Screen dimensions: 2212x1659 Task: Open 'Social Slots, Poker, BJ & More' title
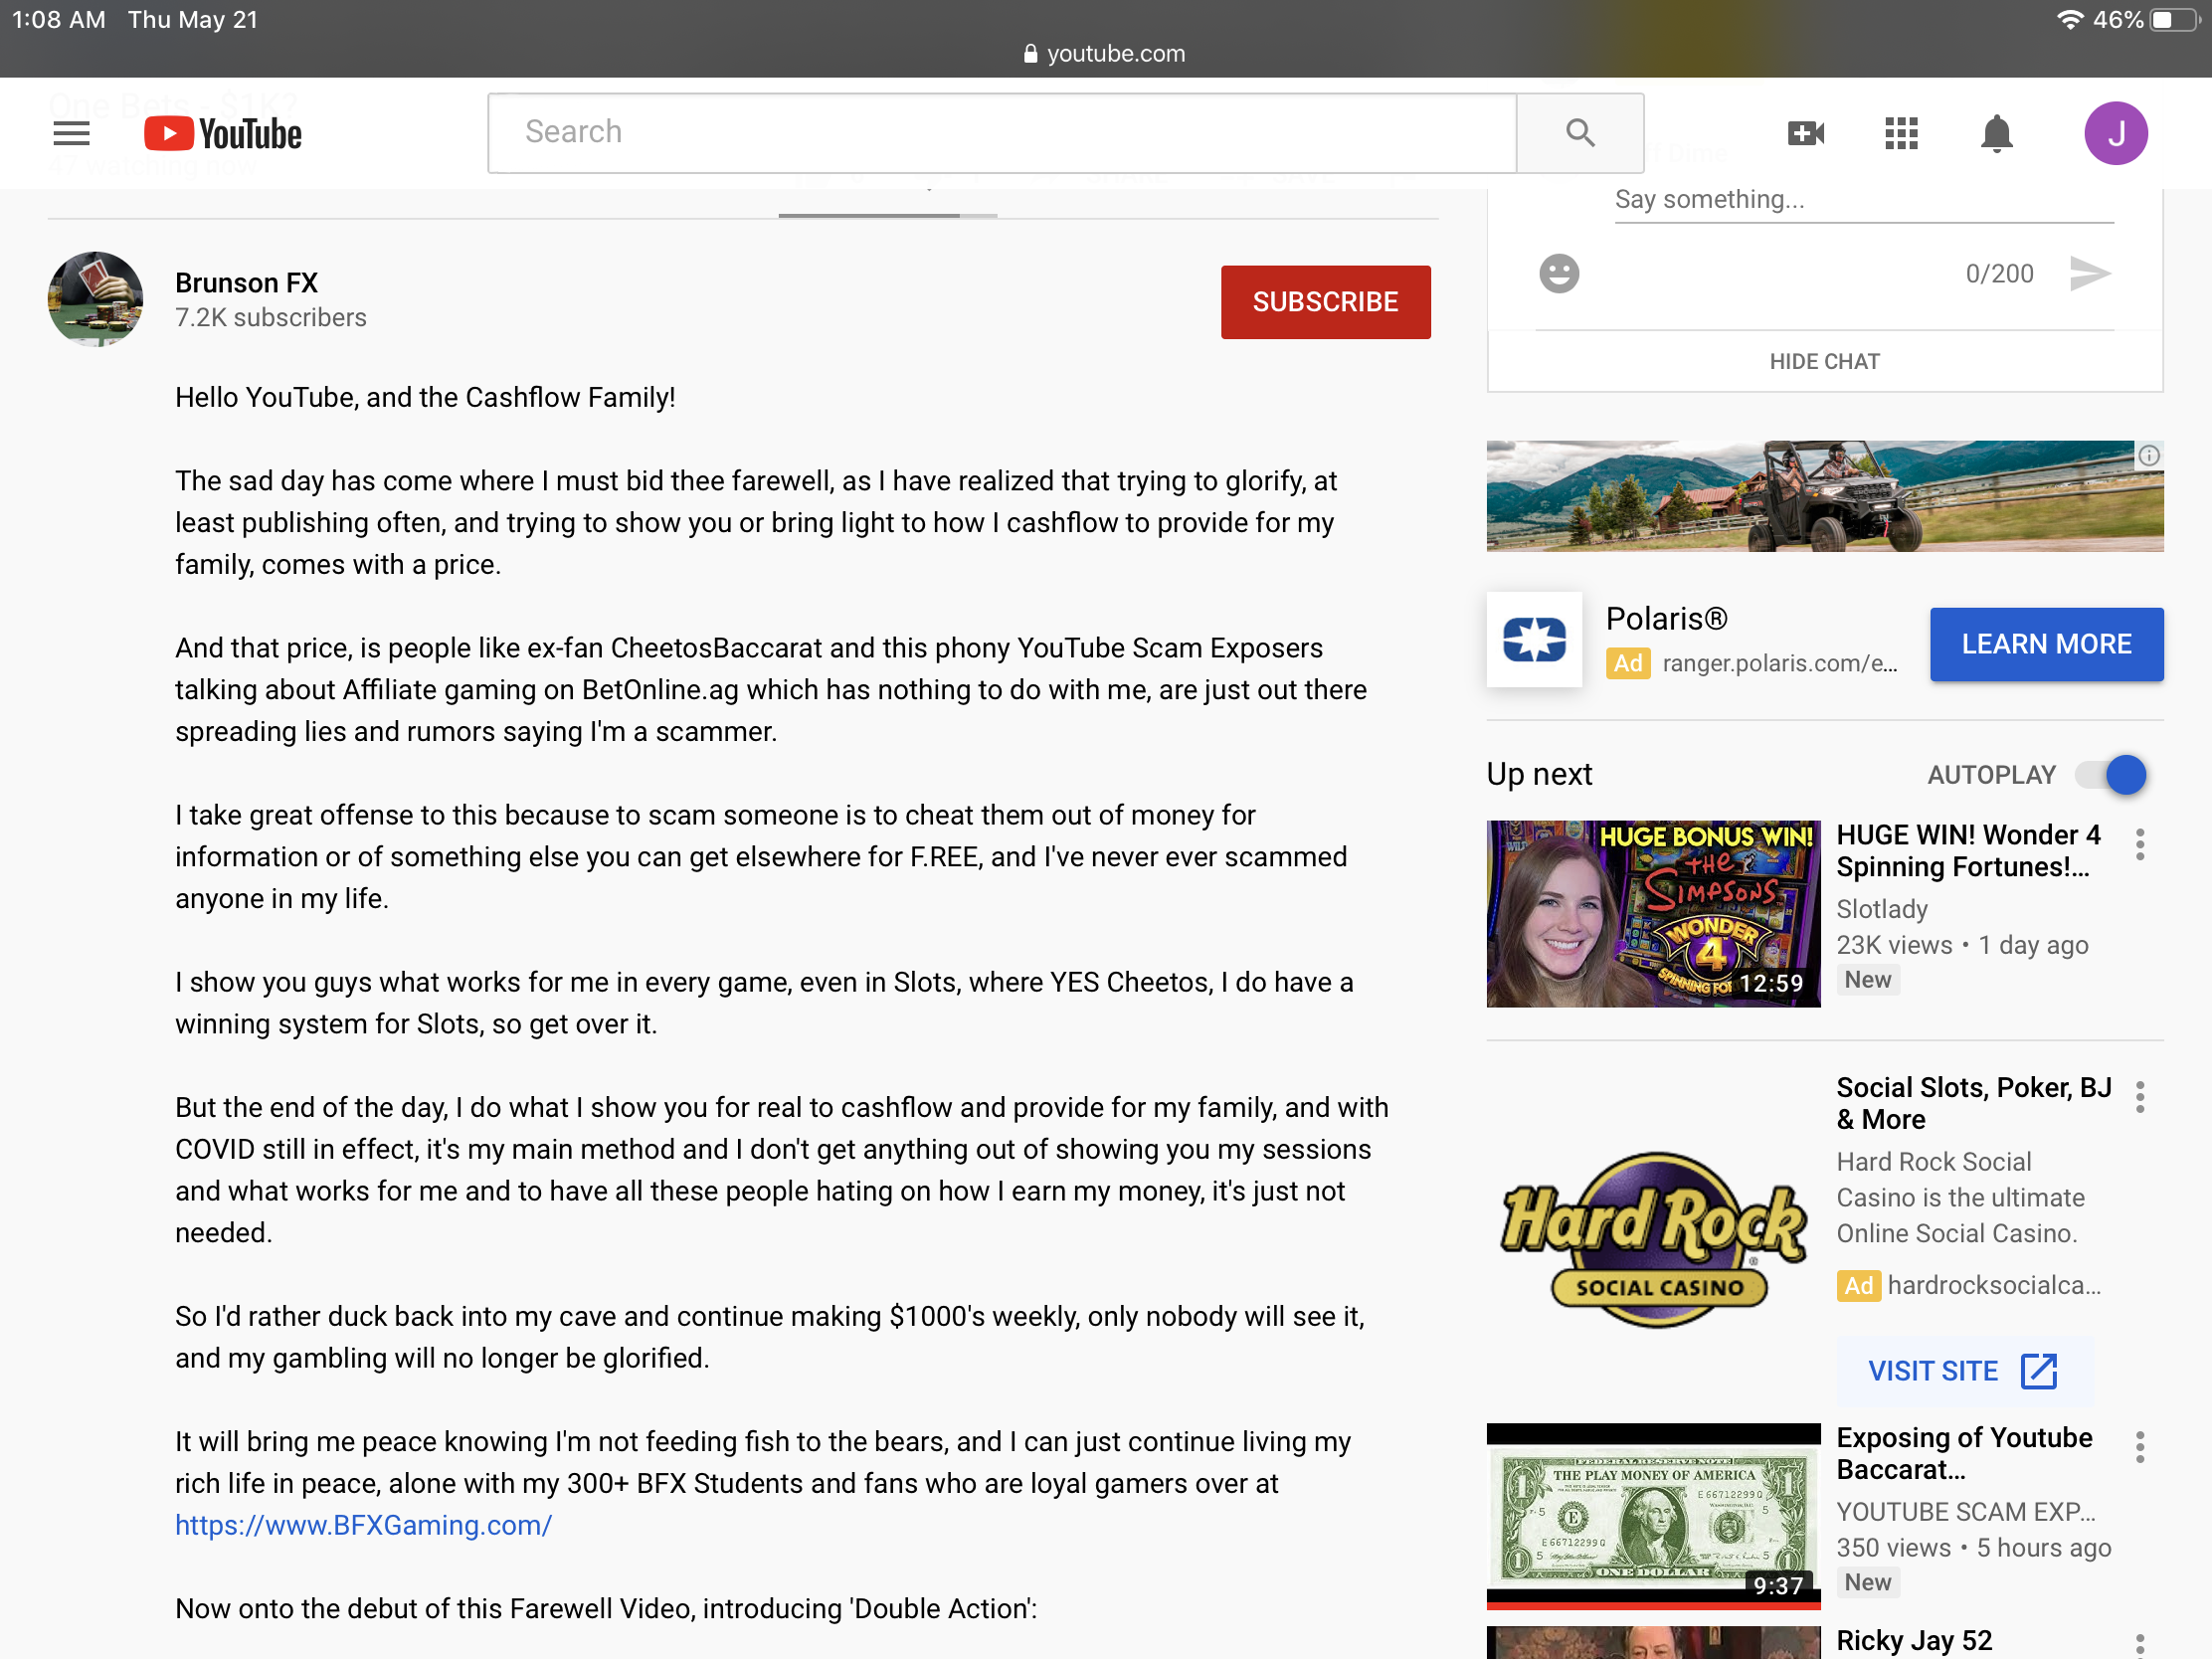coord(1974,1103)
